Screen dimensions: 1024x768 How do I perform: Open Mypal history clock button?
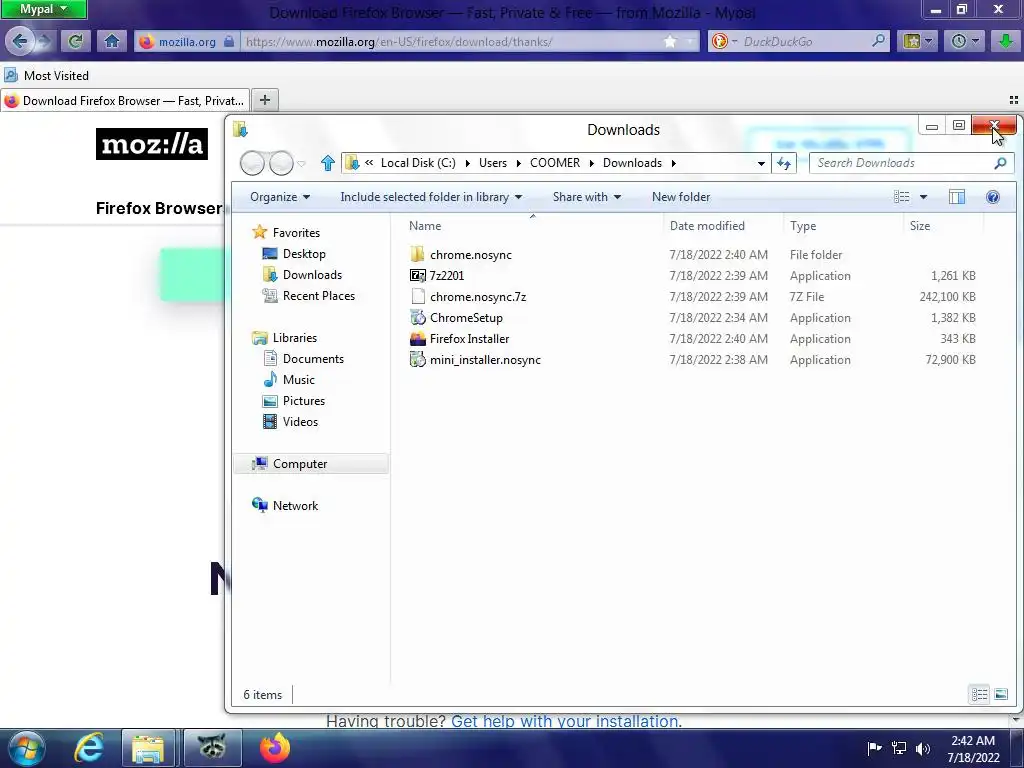click(x=965, y=41)
